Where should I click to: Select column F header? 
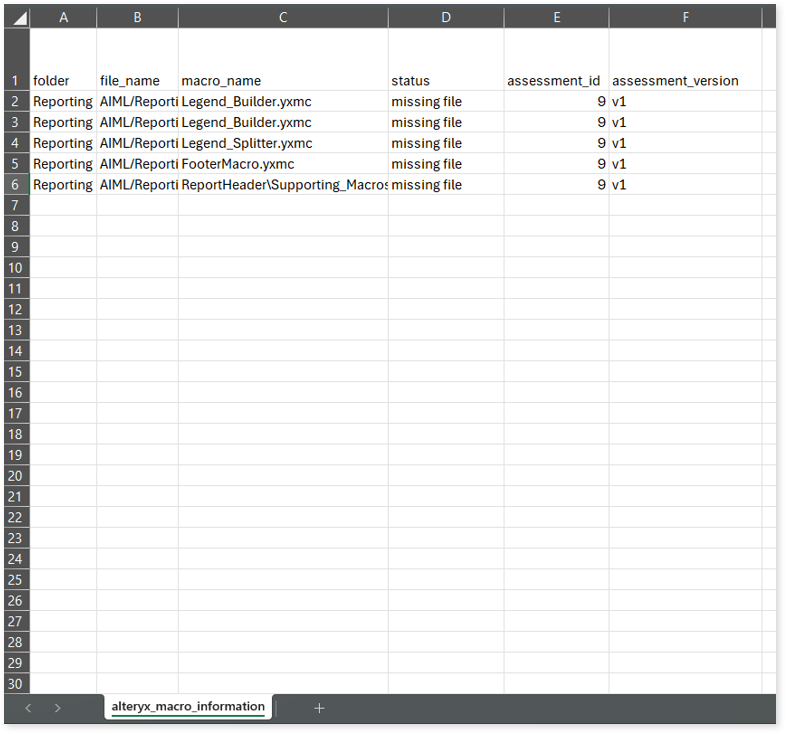685,18
